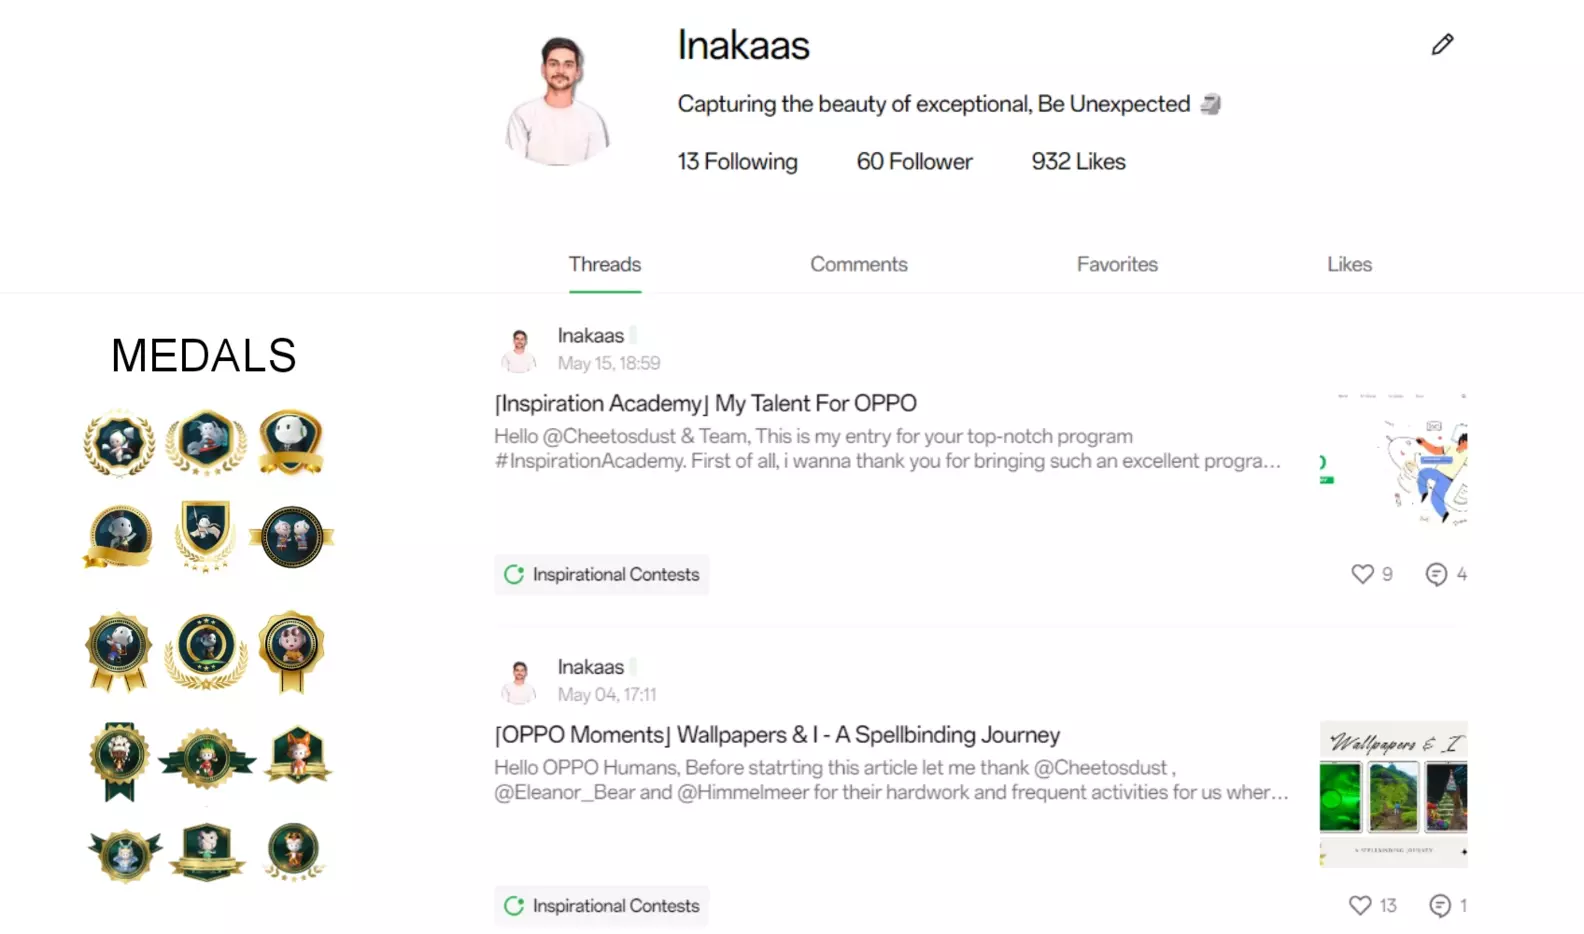Click the Inspirational Contests tag icon on first post
Screen dimensions: 1584x934
click(x=514, y=574)
